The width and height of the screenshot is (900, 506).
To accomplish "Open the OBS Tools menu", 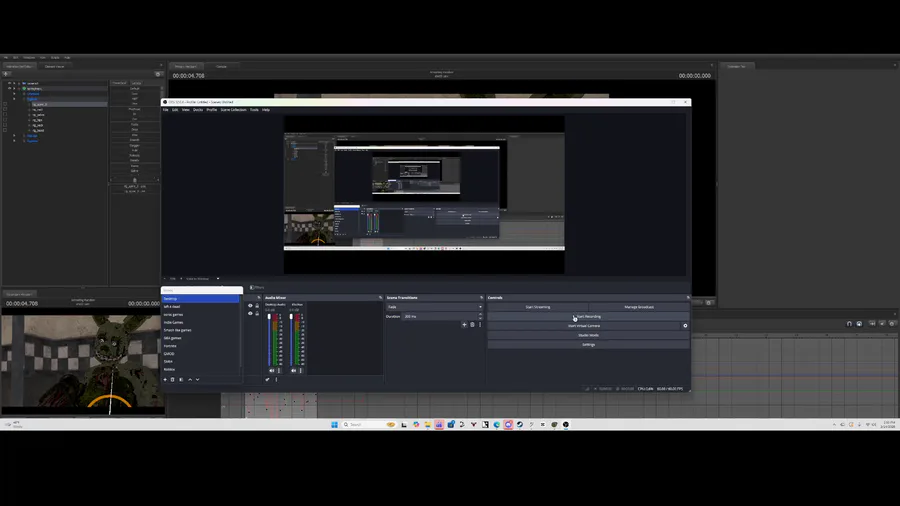I will click(x=254, y=110).
